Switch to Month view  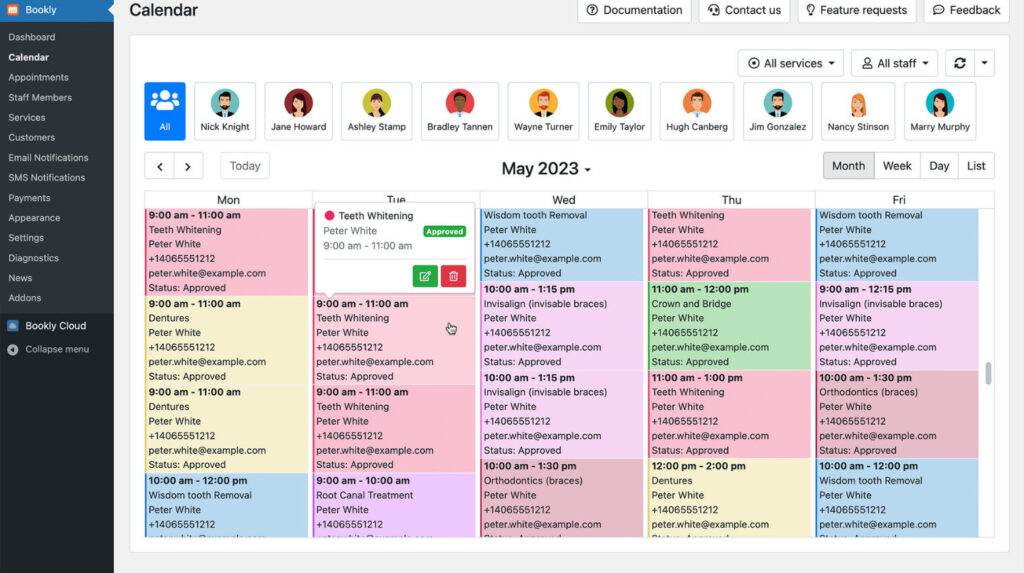[x=848, y=166]
